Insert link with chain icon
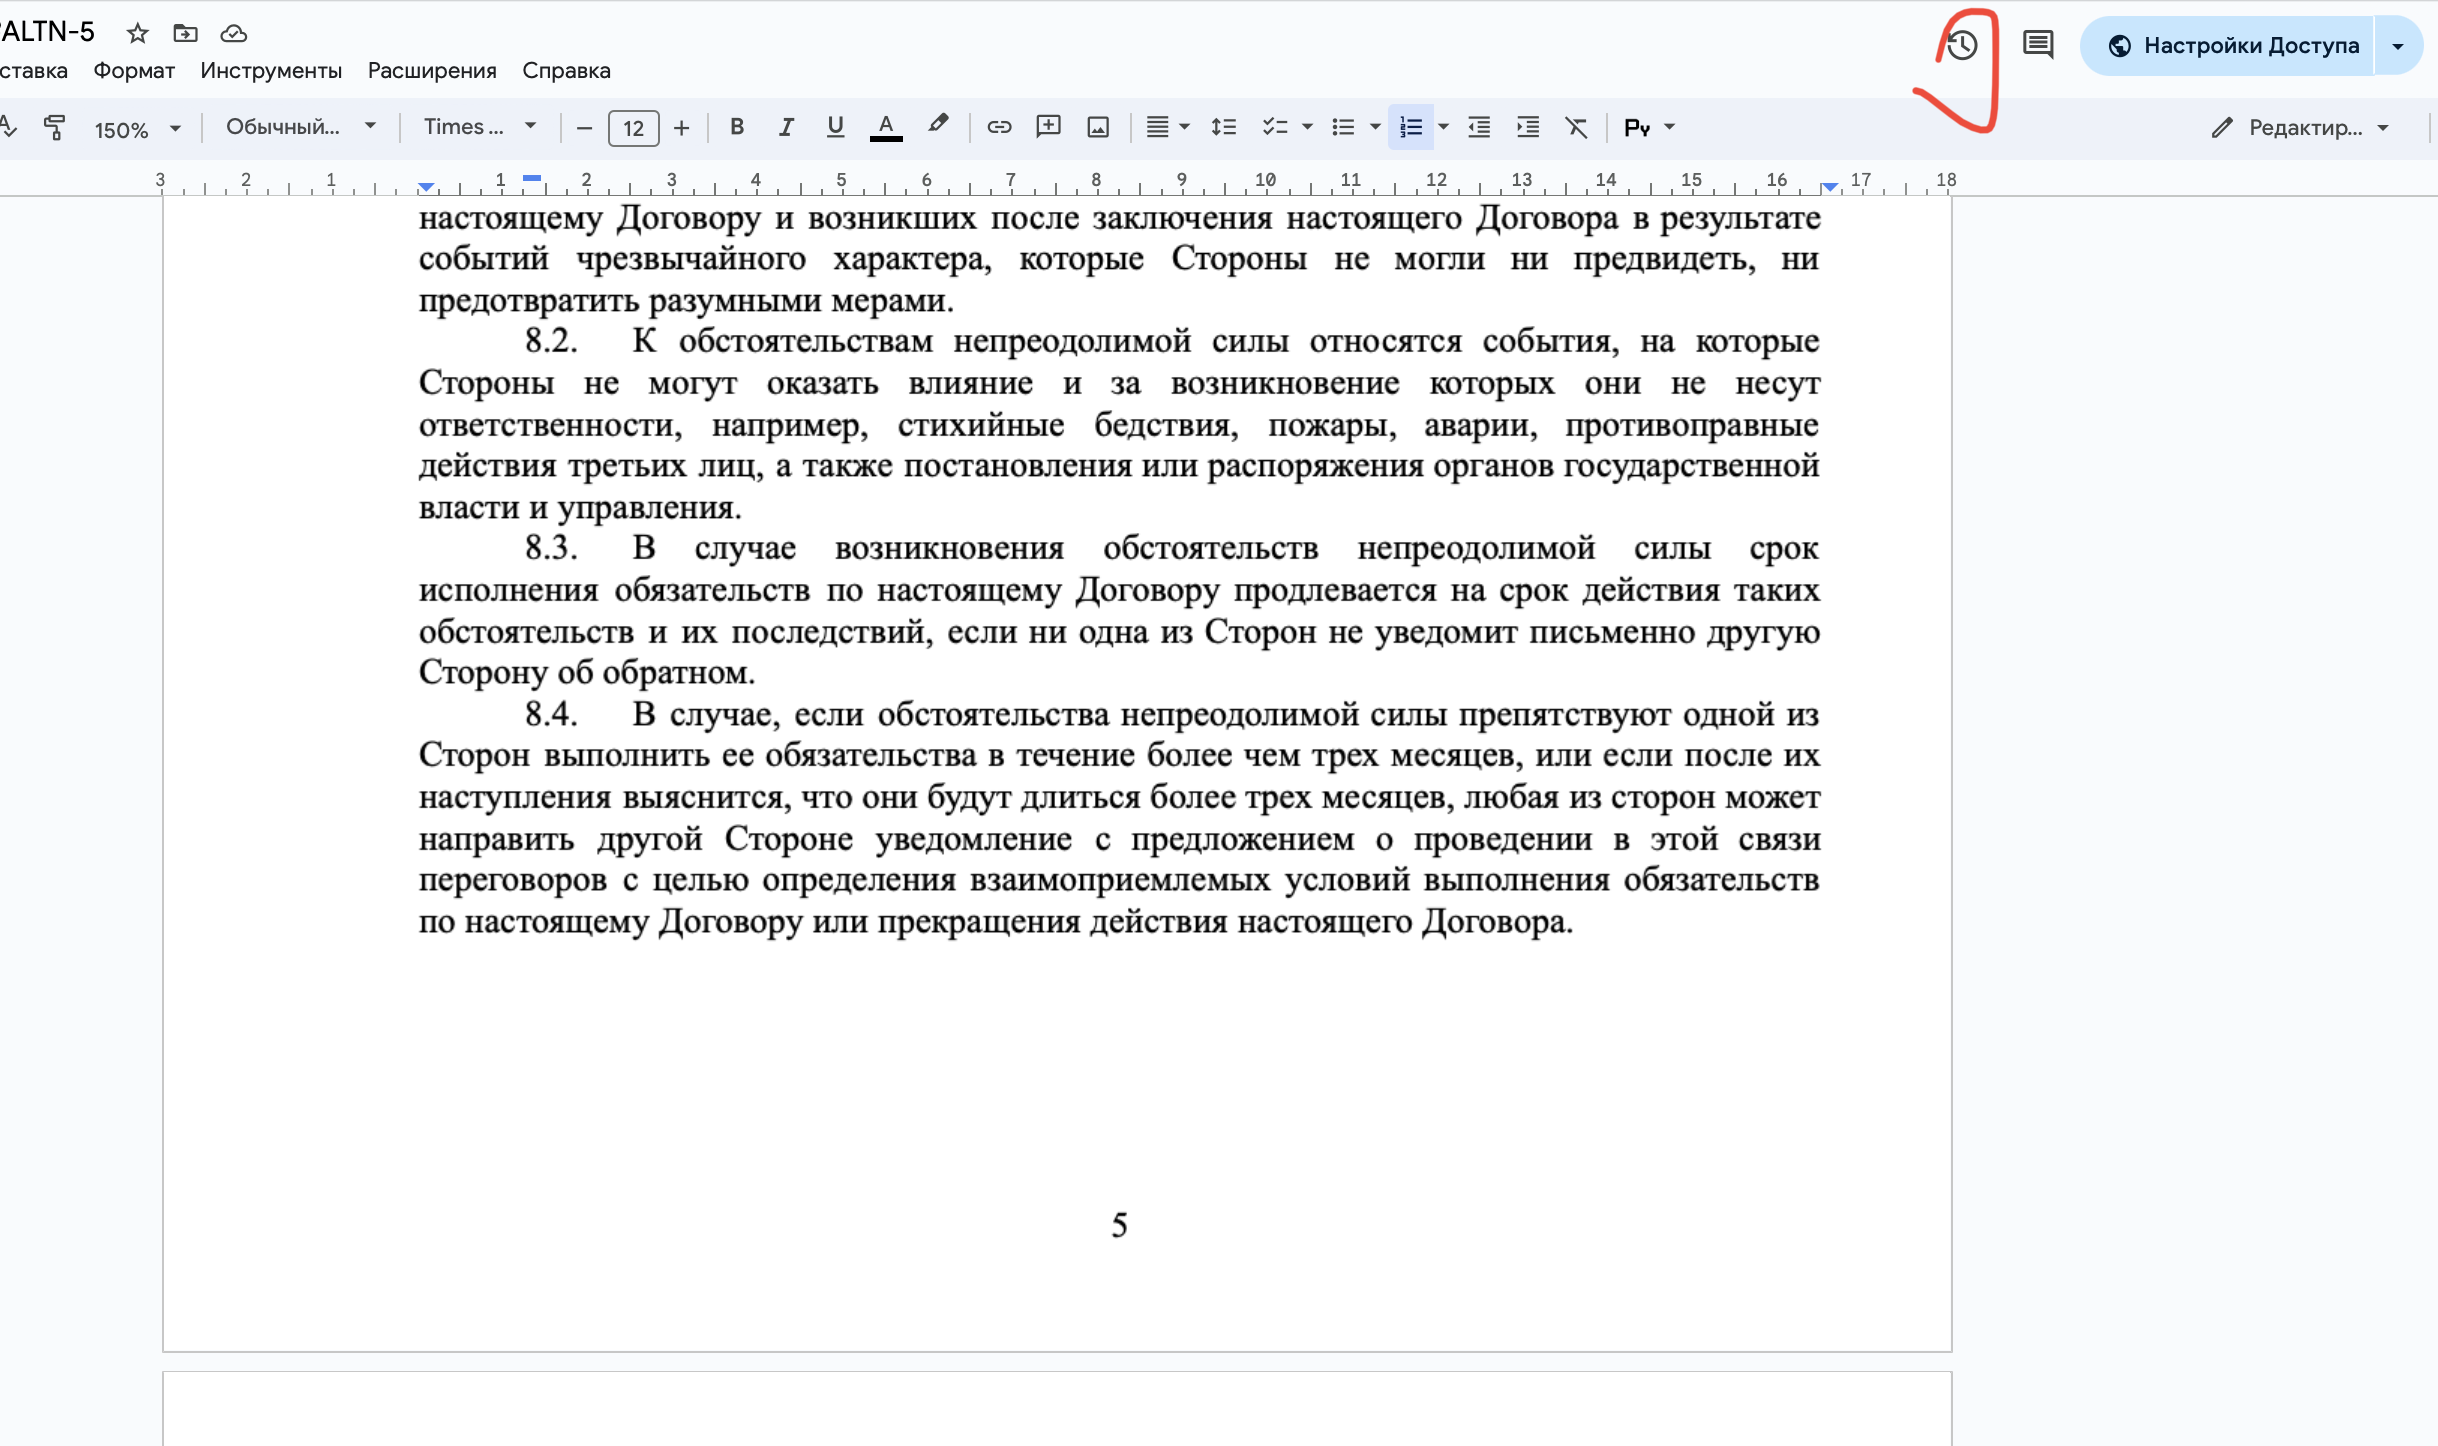 [x=999, y=127]
